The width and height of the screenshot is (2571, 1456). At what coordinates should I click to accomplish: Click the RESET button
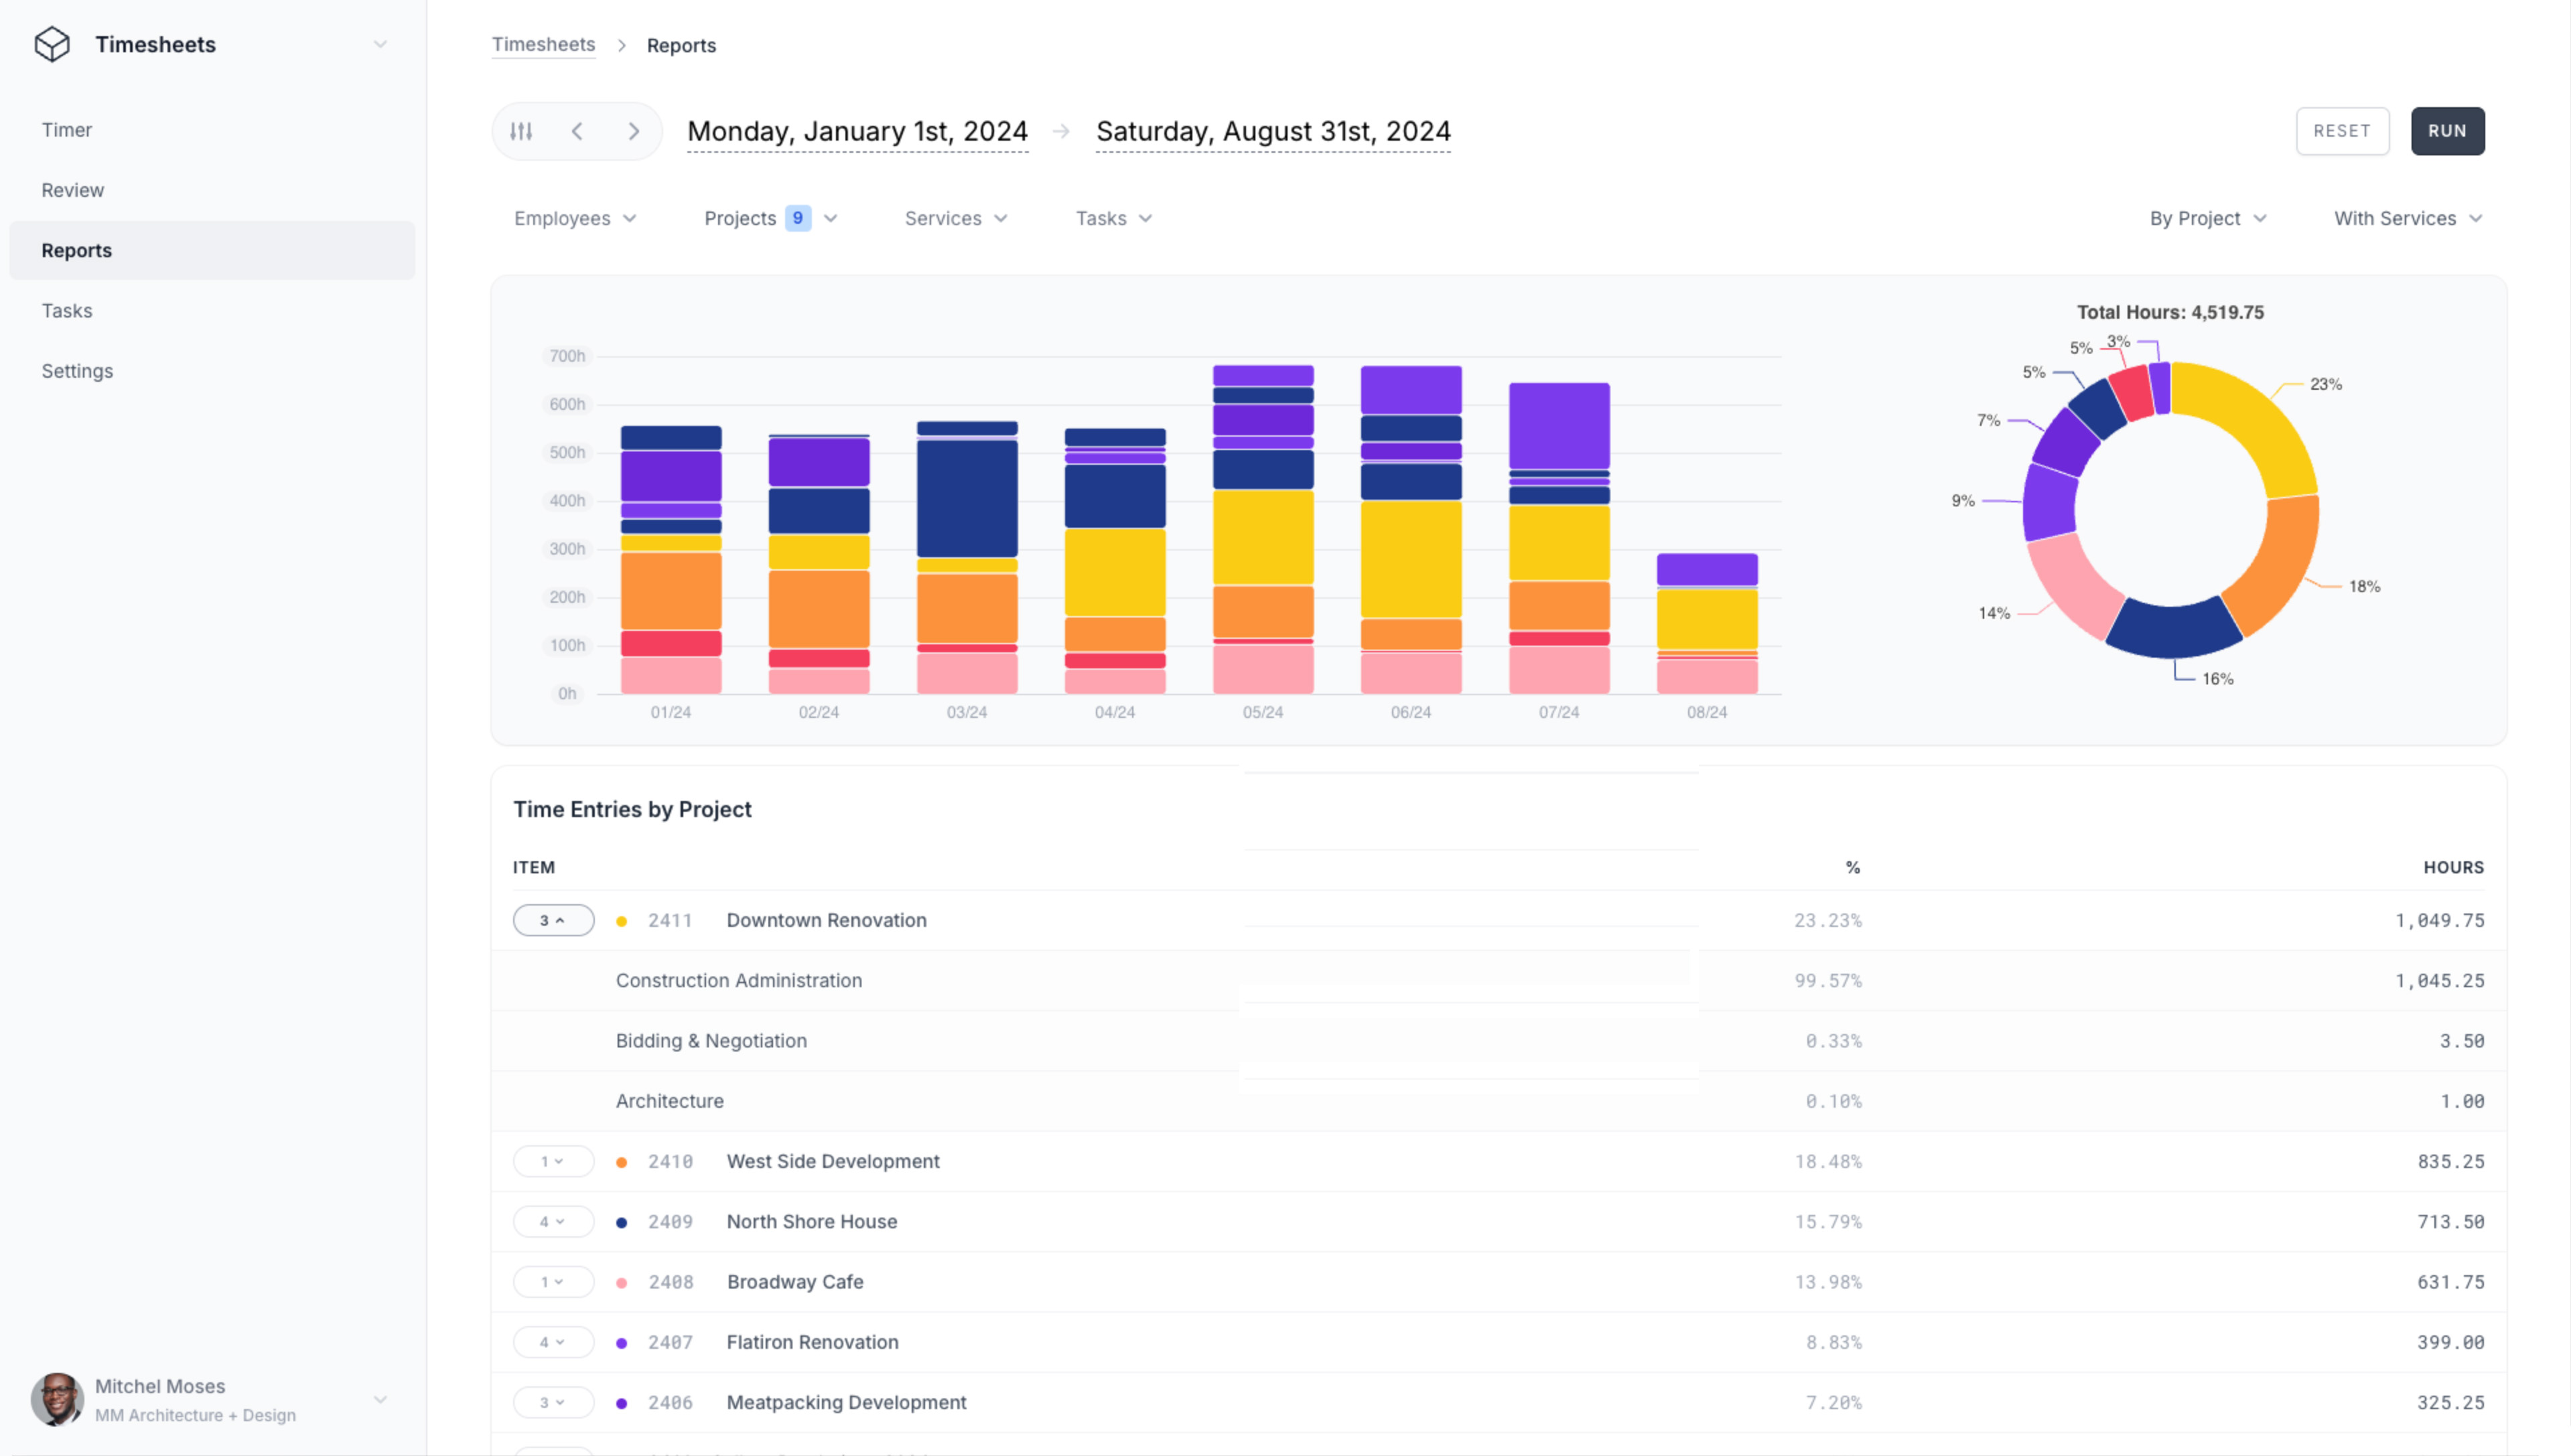click(2342, 131)
